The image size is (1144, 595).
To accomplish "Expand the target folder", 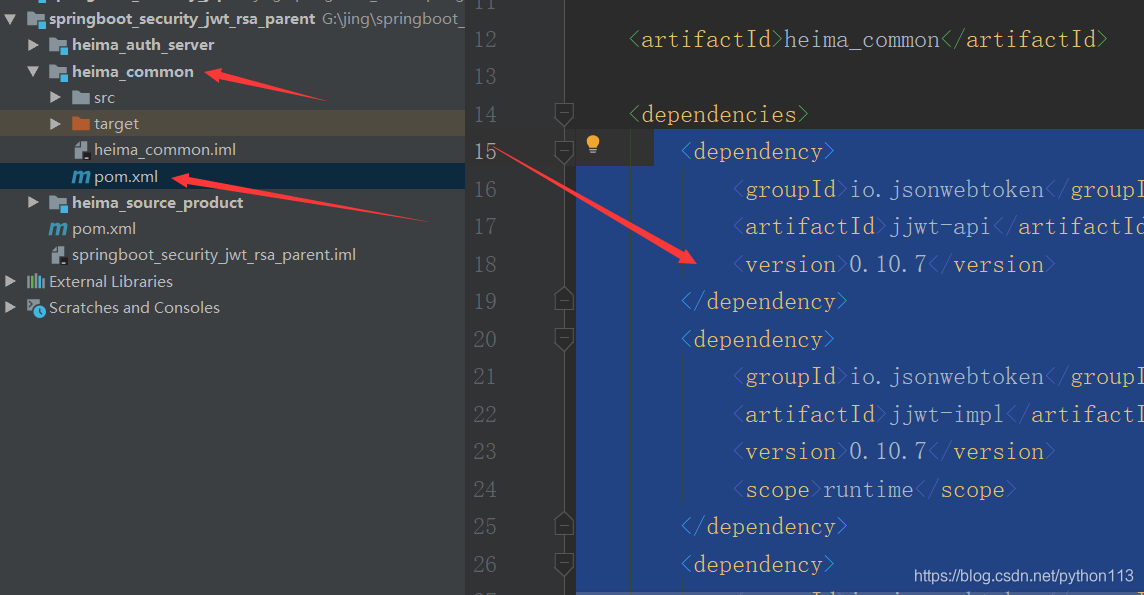I will point(55,124).
